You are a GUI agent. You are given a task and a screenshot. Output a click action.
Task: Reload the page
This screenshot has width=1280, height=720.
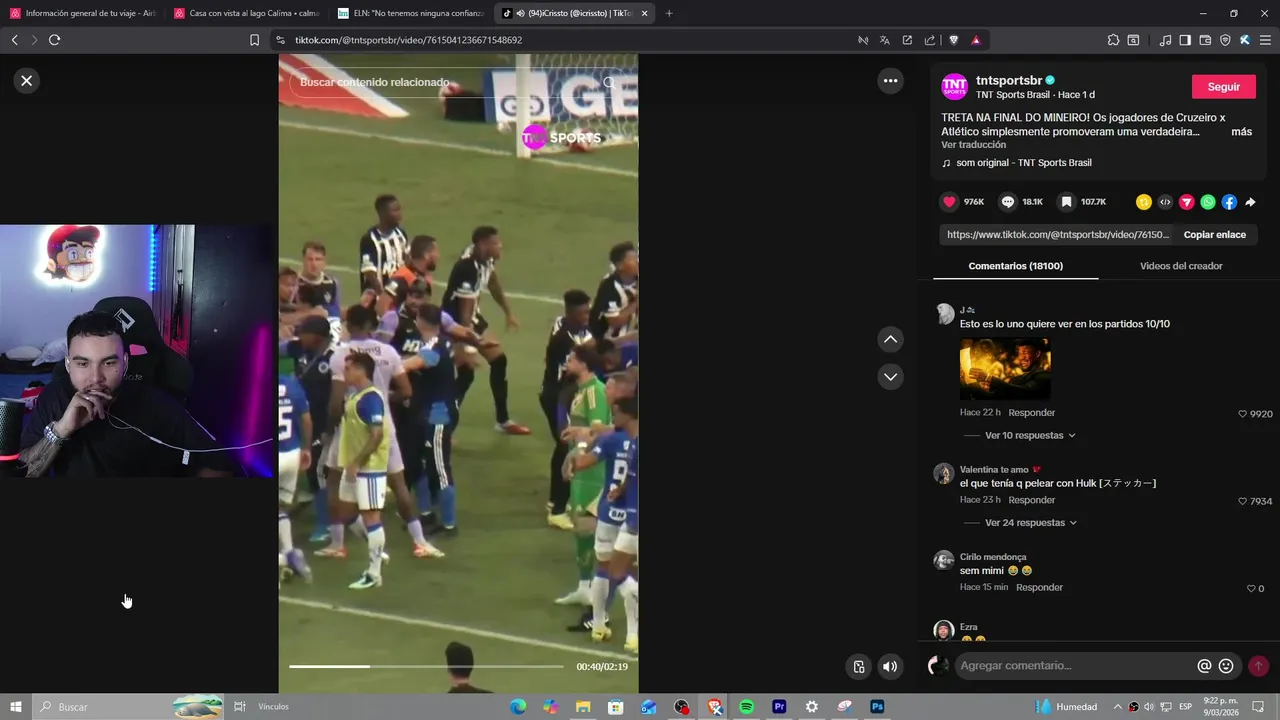click(54, 40)
